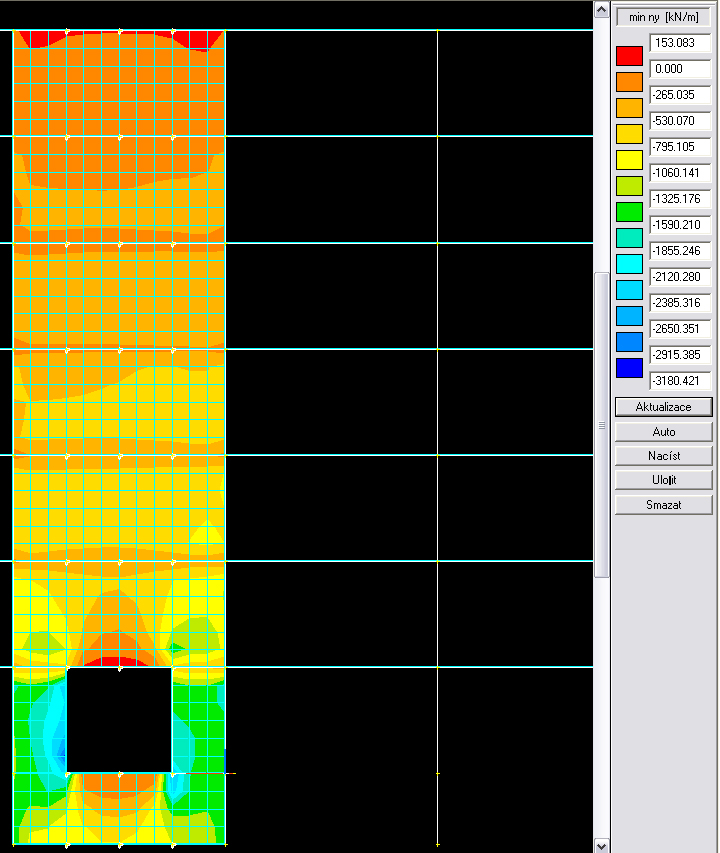Click the 0.000 value field

[680, 69]
